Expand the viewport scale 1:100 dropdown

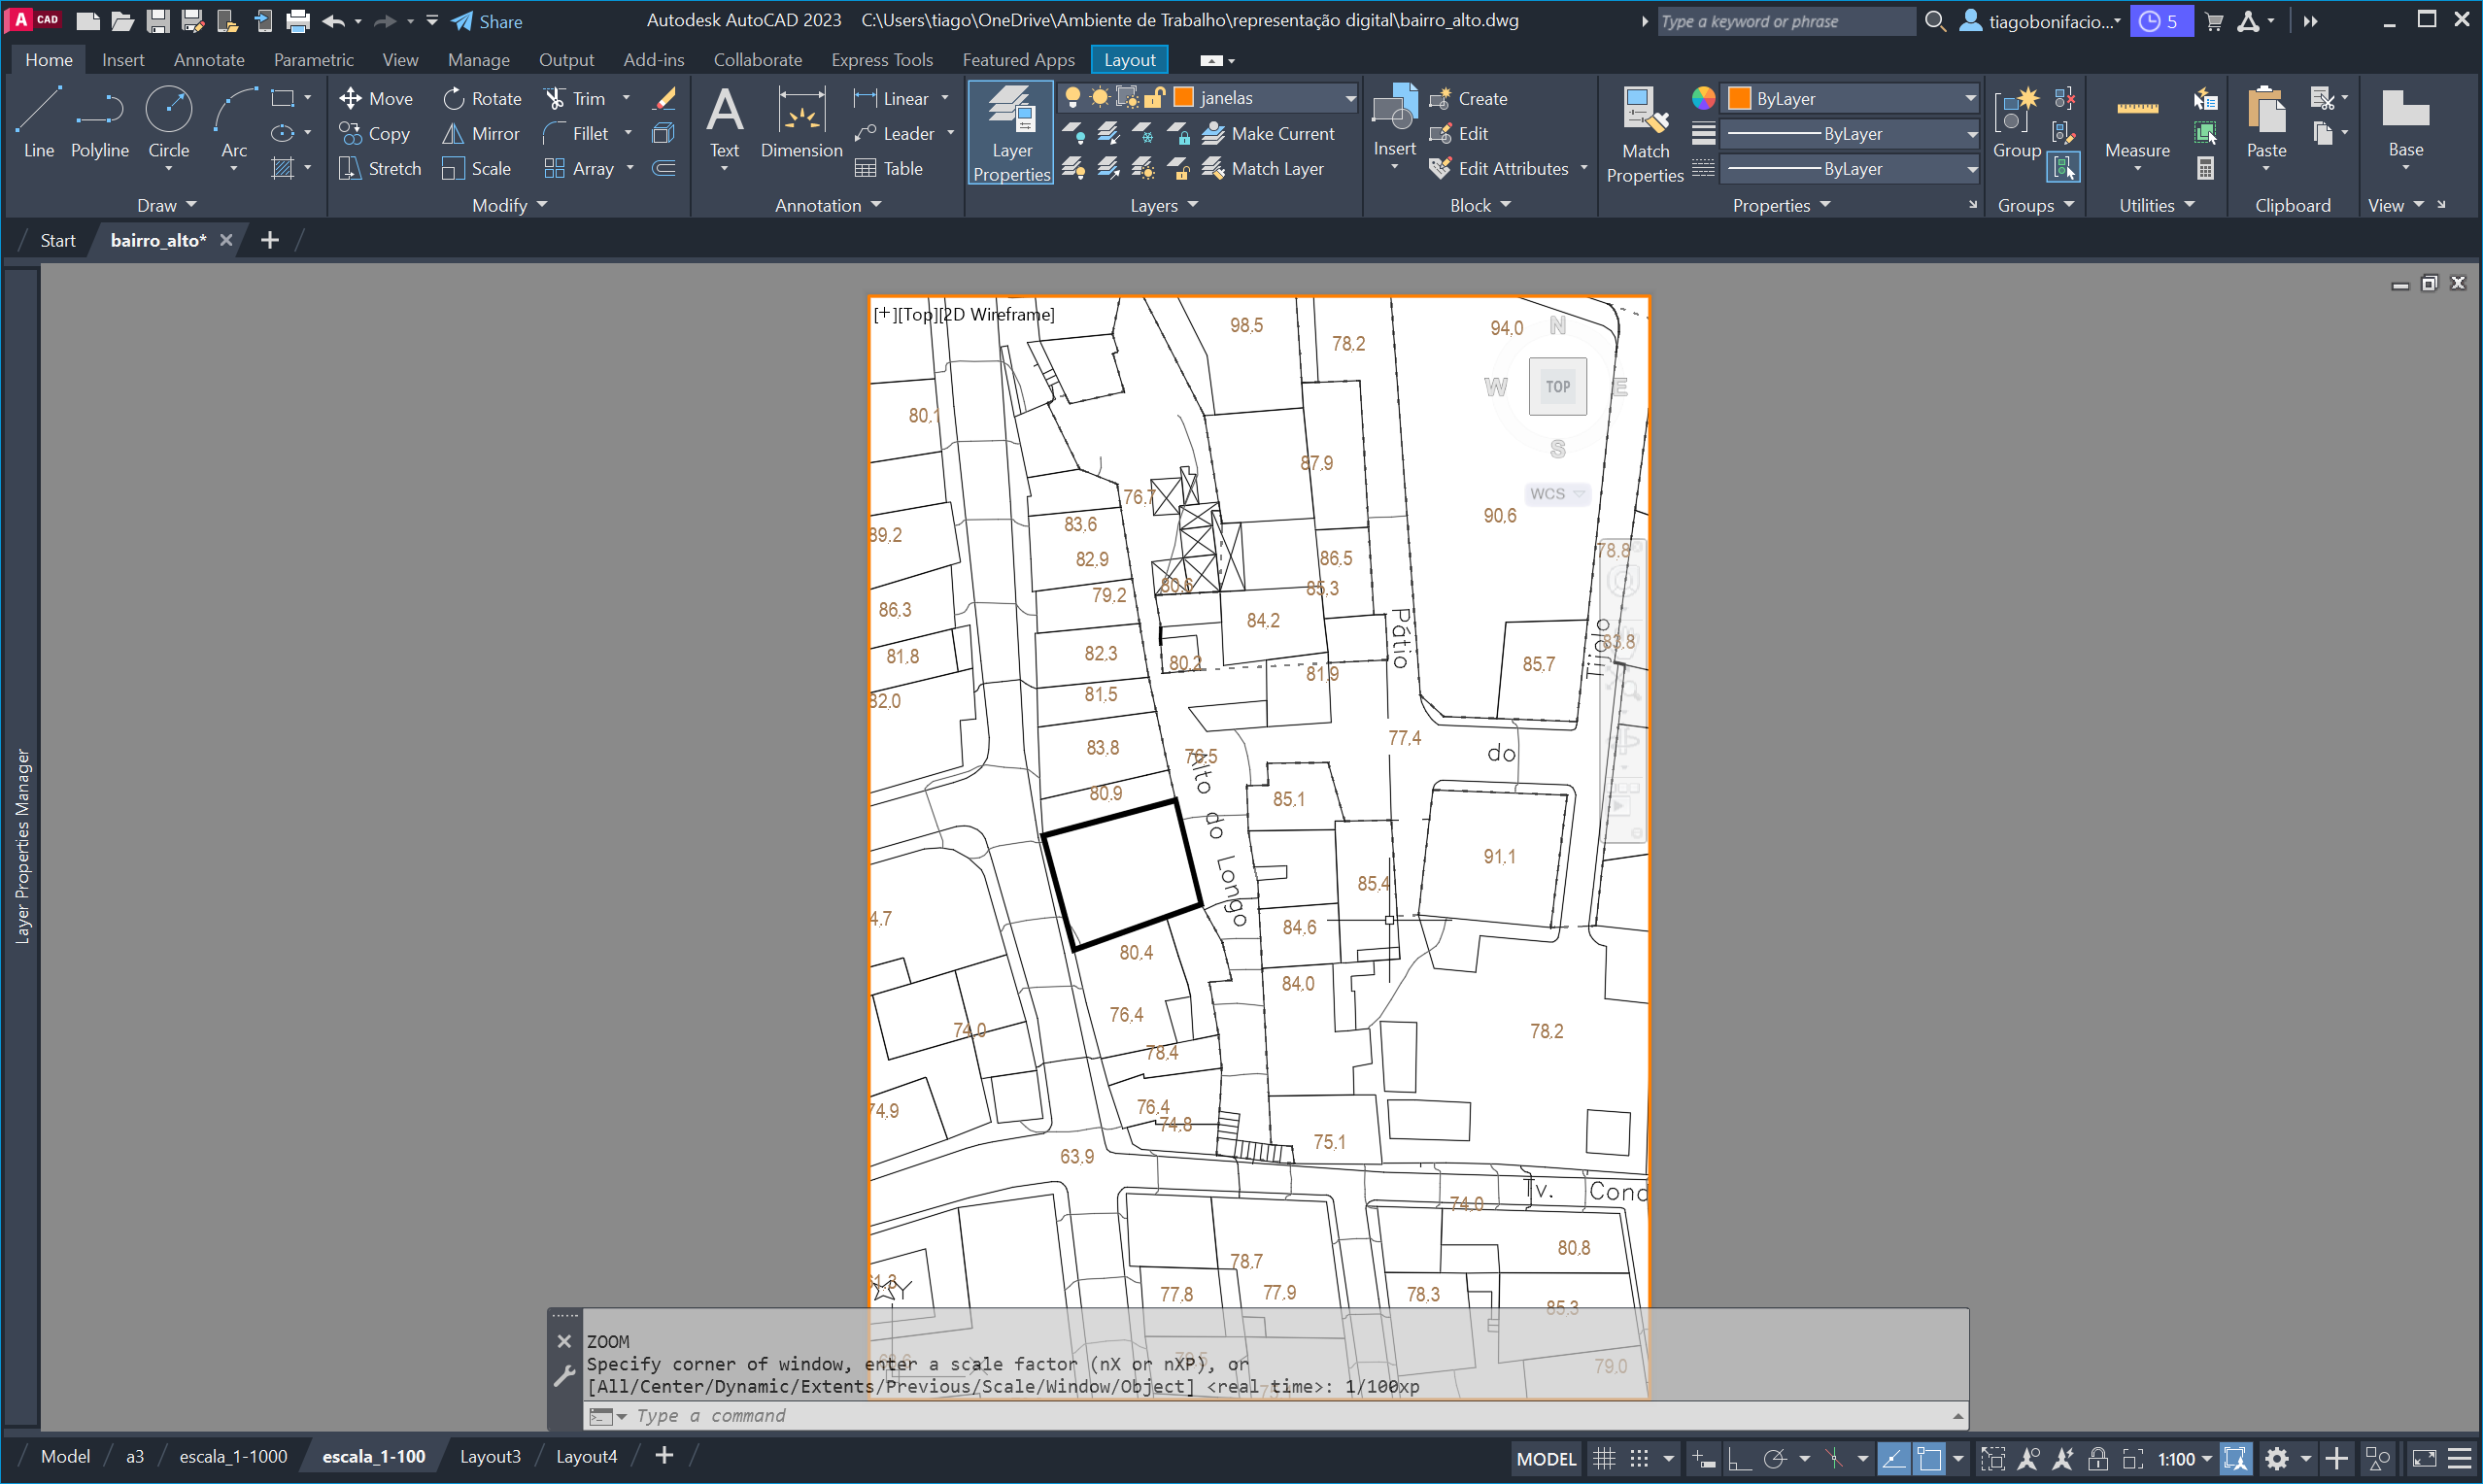[x=2206, y=1459]
